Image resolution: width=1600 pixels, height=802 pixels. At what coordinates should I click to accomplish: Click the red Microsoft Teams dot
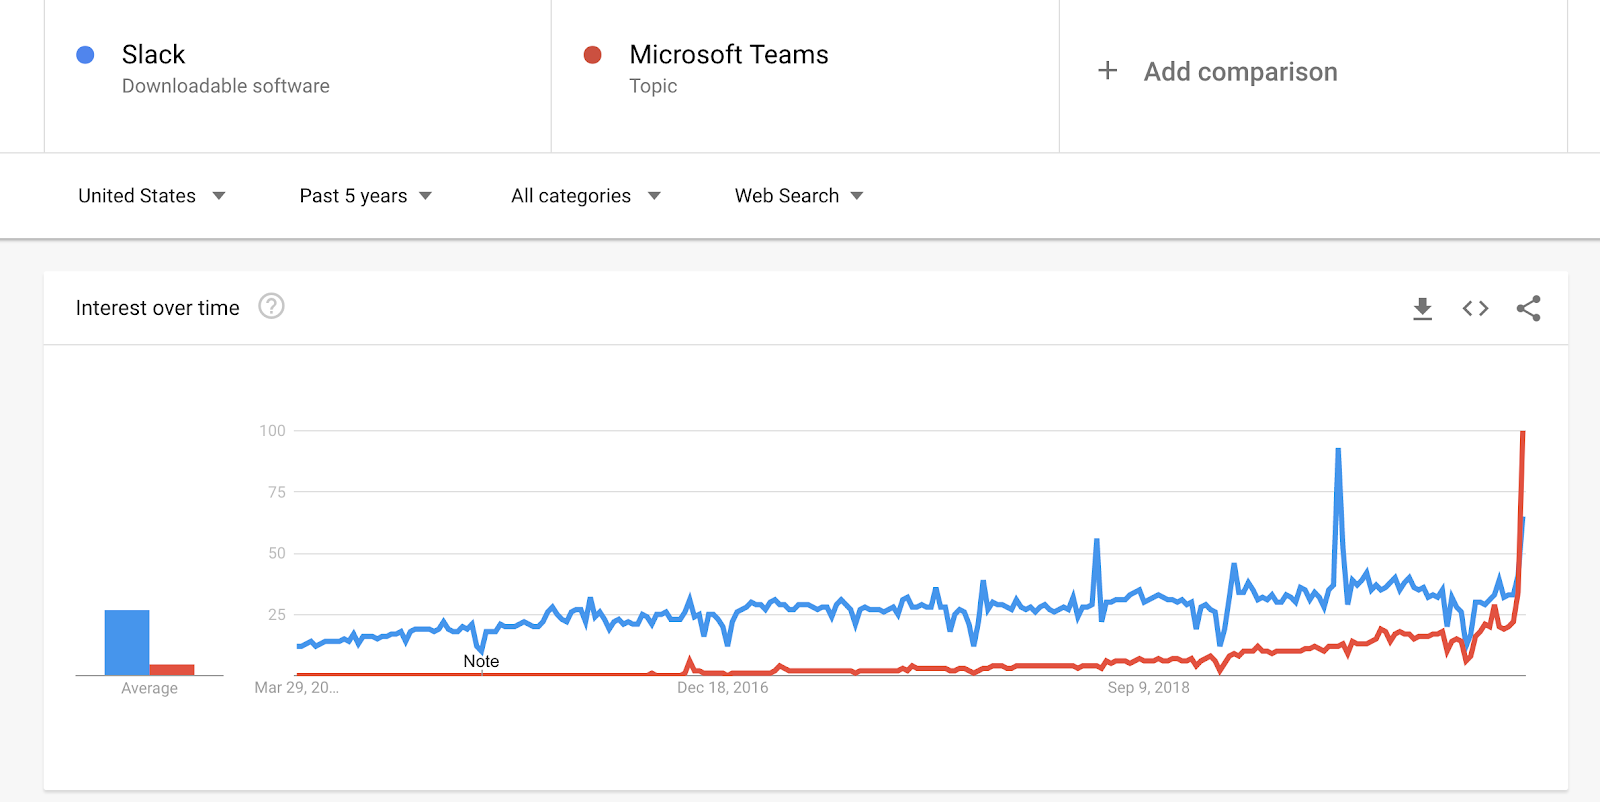(x=593, y=55)
